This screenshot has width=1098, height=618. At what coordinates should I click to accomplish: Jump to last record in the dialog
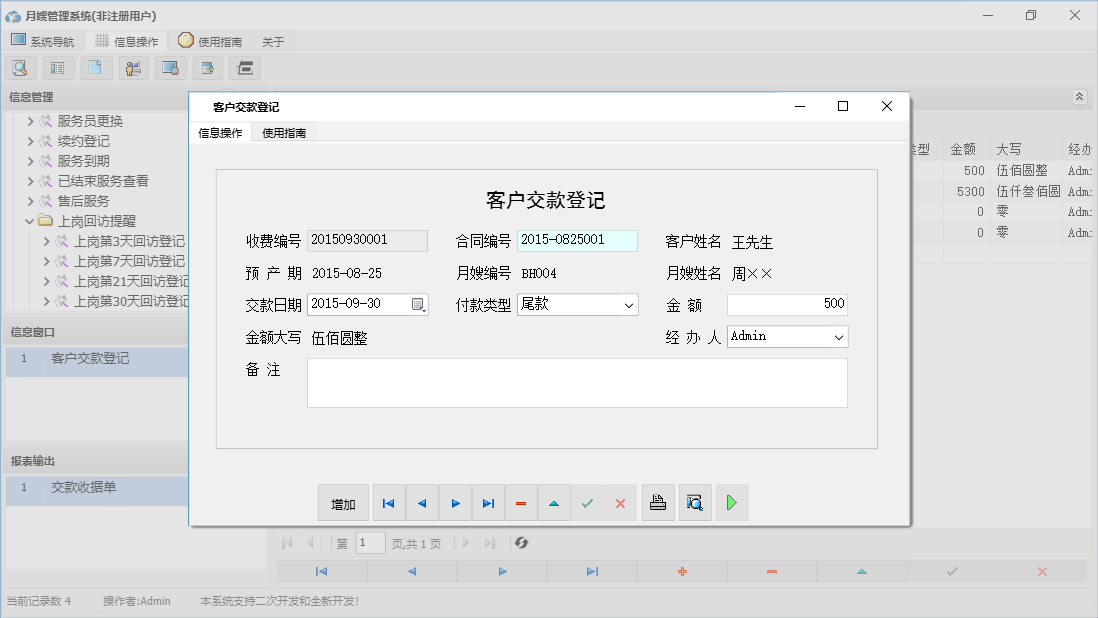488,503
